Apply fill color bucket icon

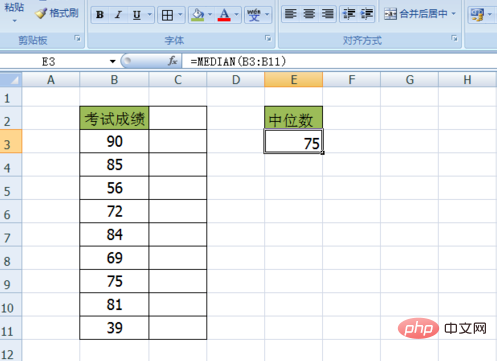(198, 15)
